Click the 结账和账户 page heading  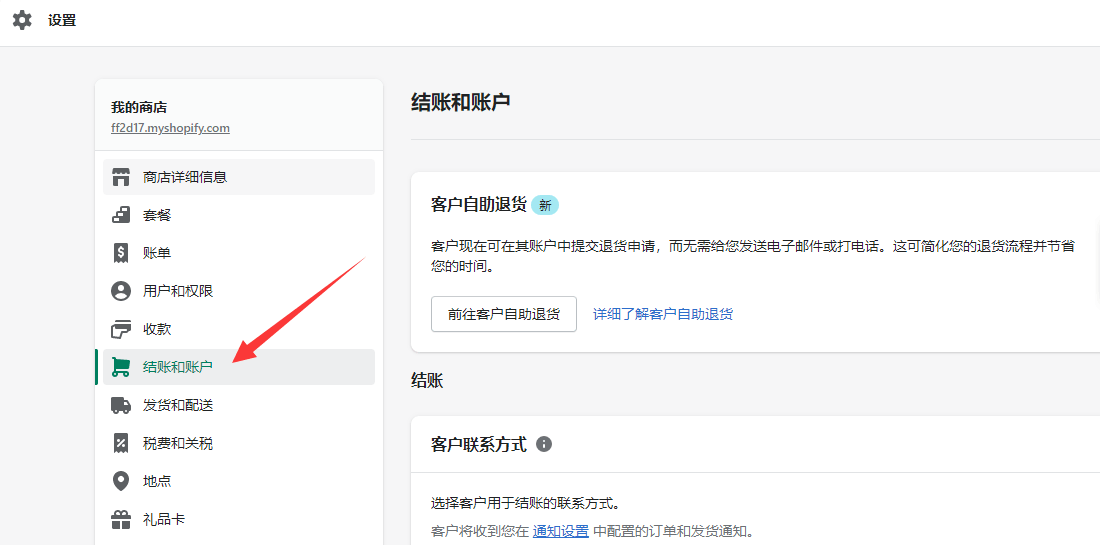(460, 102)
